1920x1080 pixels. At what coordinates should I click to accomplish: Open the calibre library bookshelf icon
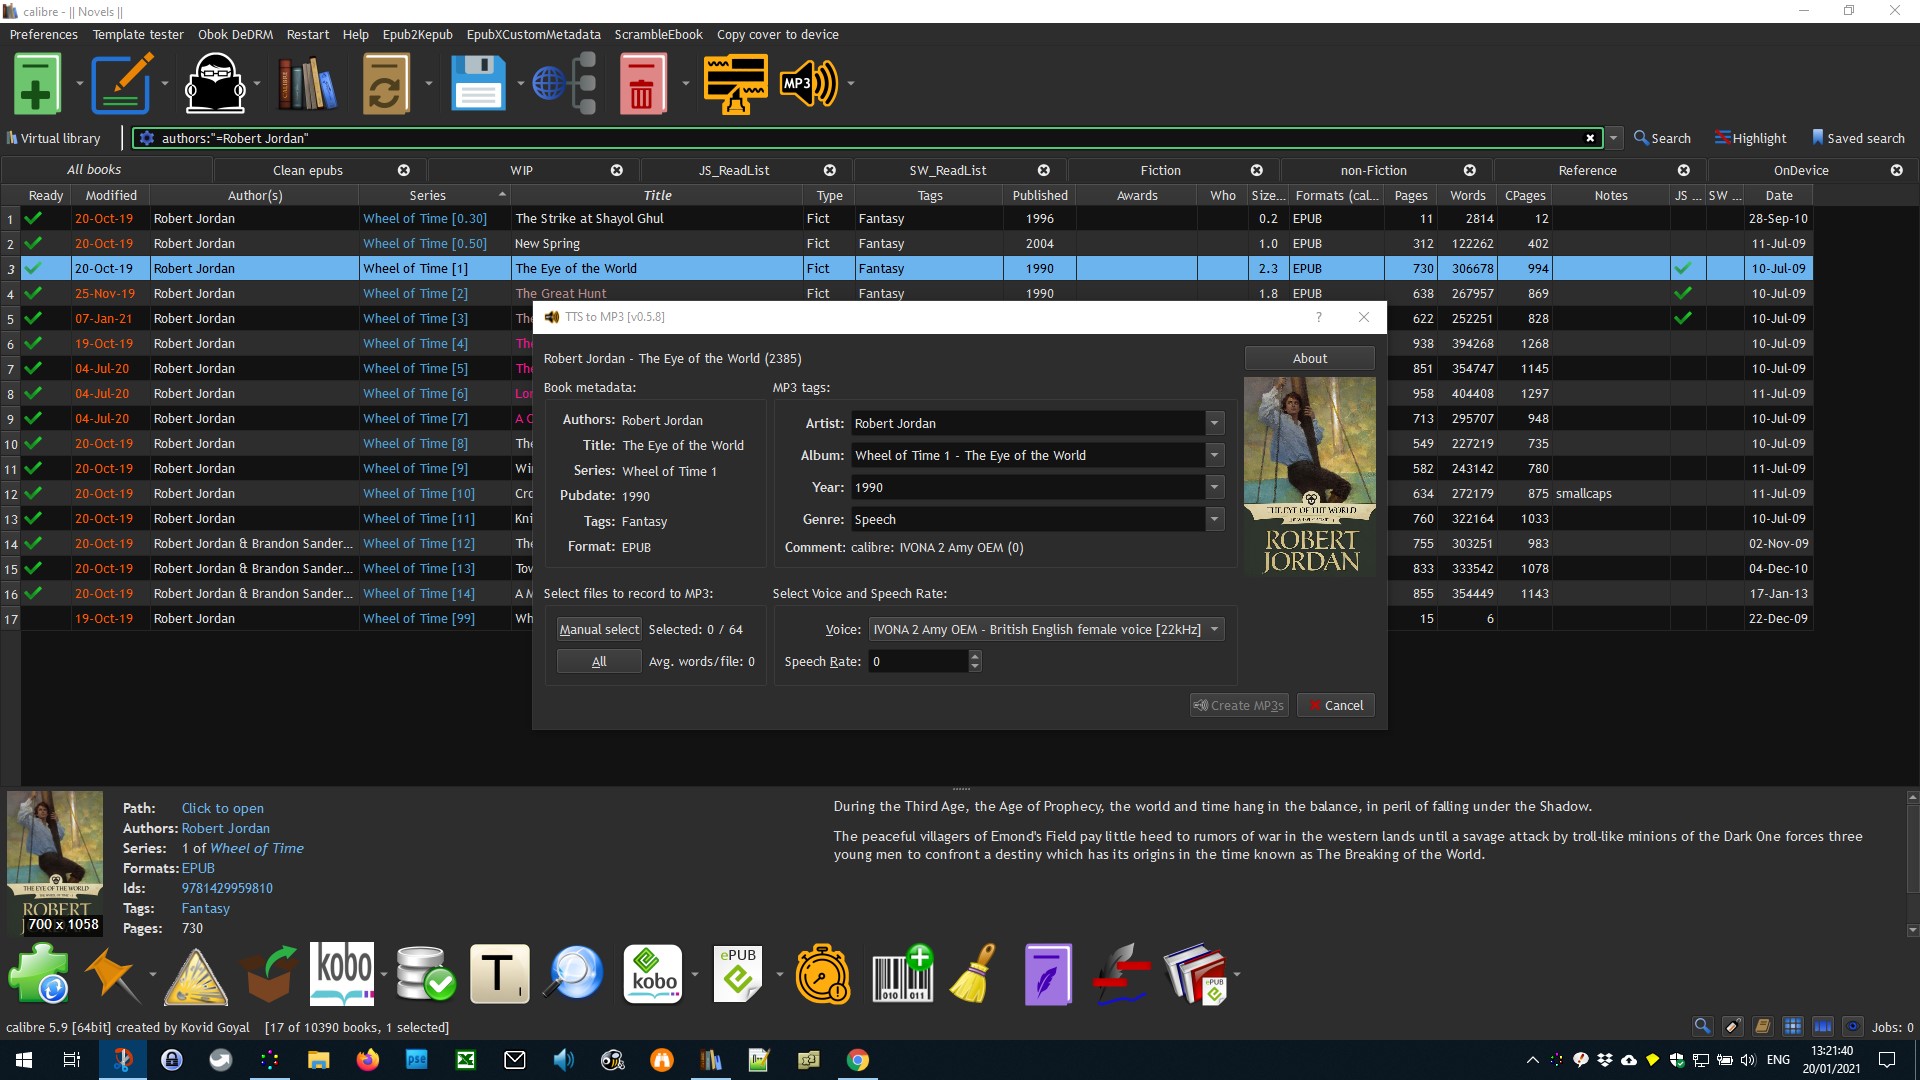tap(307, 84)
